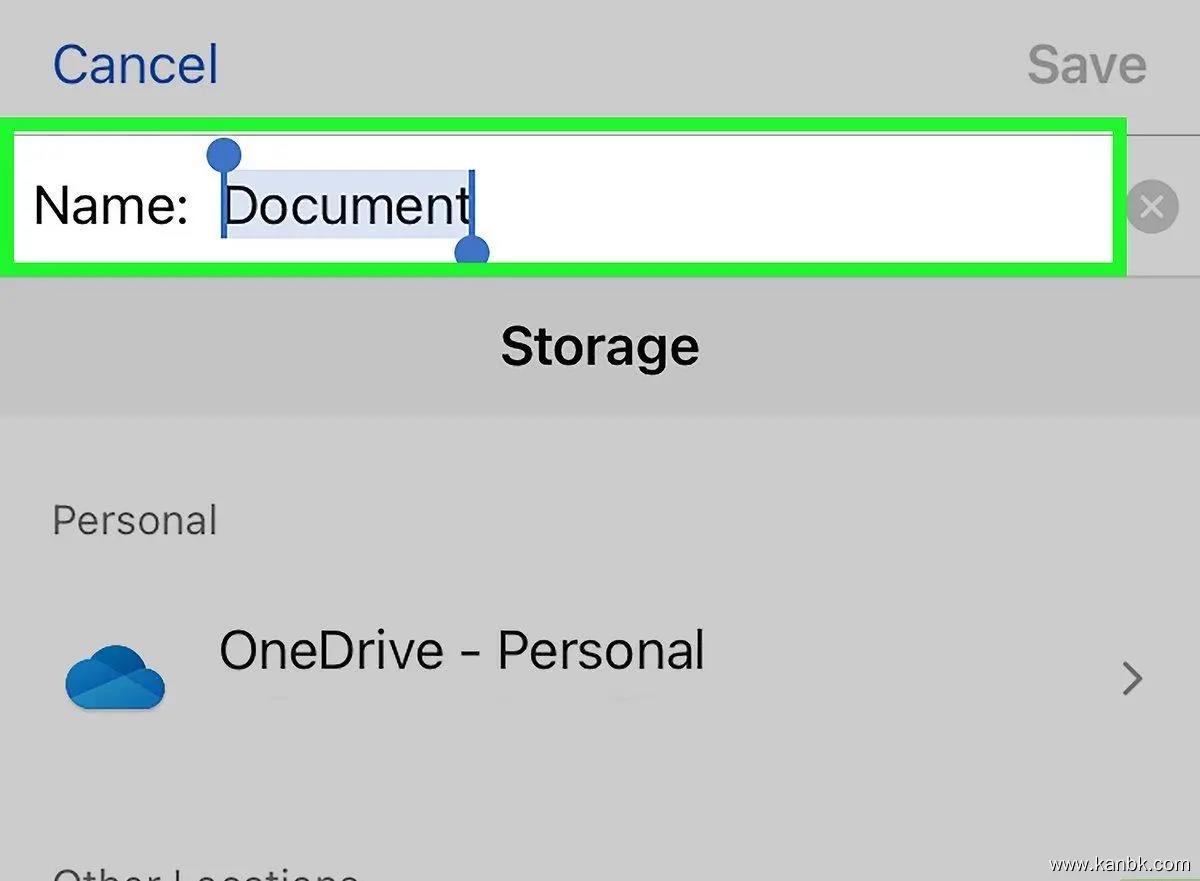1200x881 pixels.
Task: Tap the bottom-right text selection handle
Action: tap(472, 252)
